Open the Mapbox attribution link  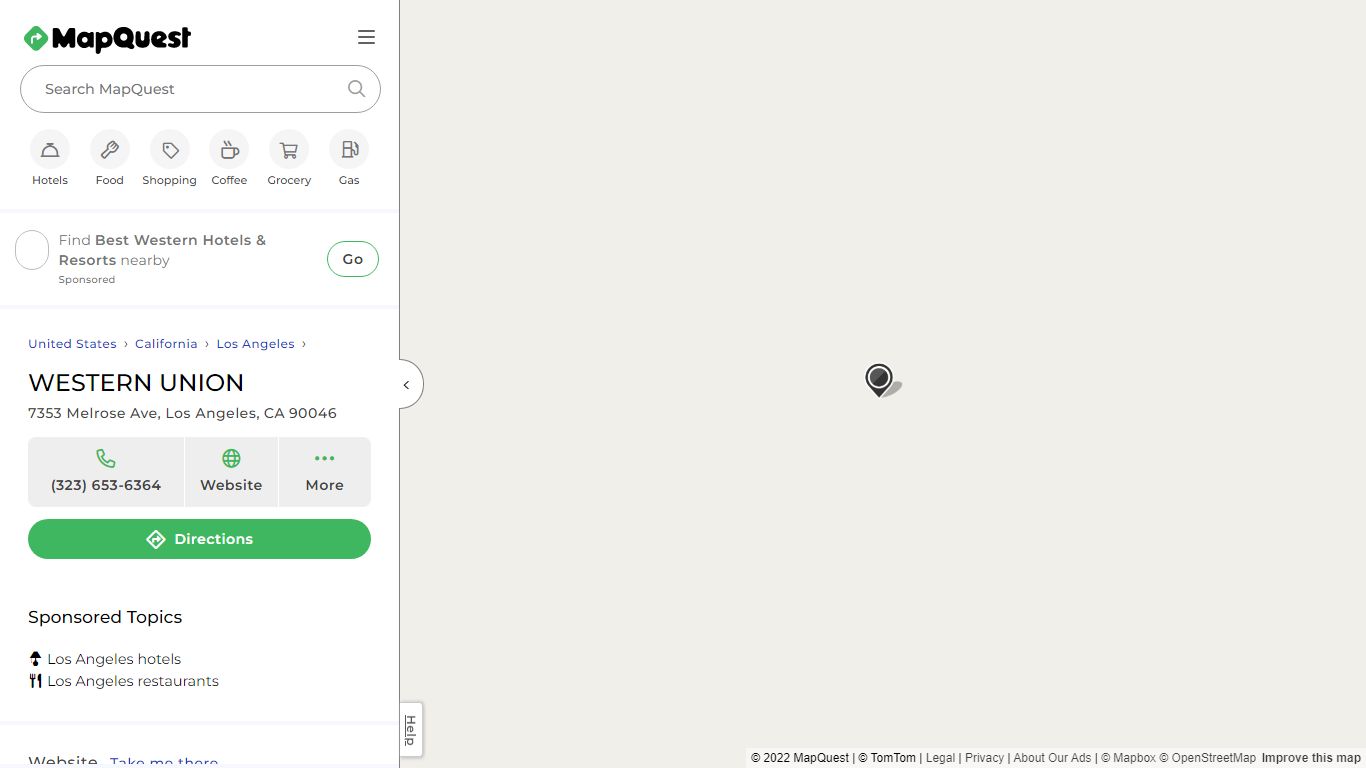tap(1128, 758)
